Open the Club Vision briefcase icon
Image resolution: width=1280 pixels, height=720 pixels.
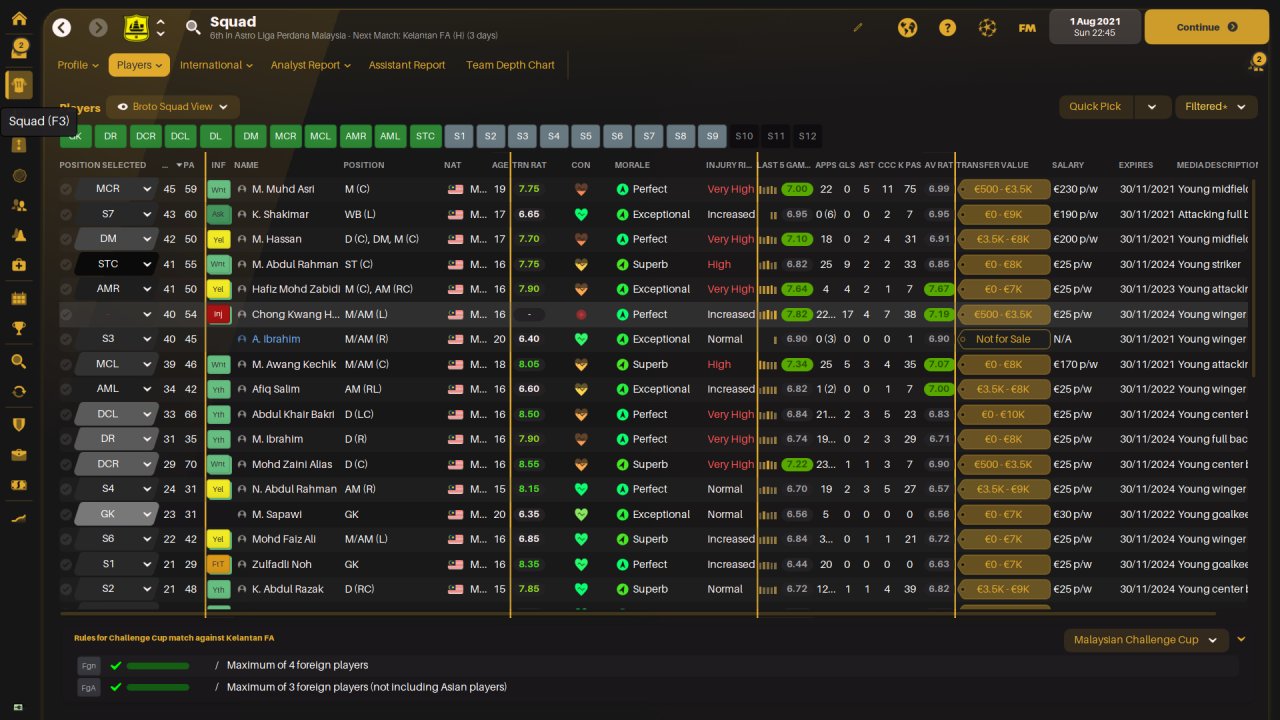coord(19,455)
